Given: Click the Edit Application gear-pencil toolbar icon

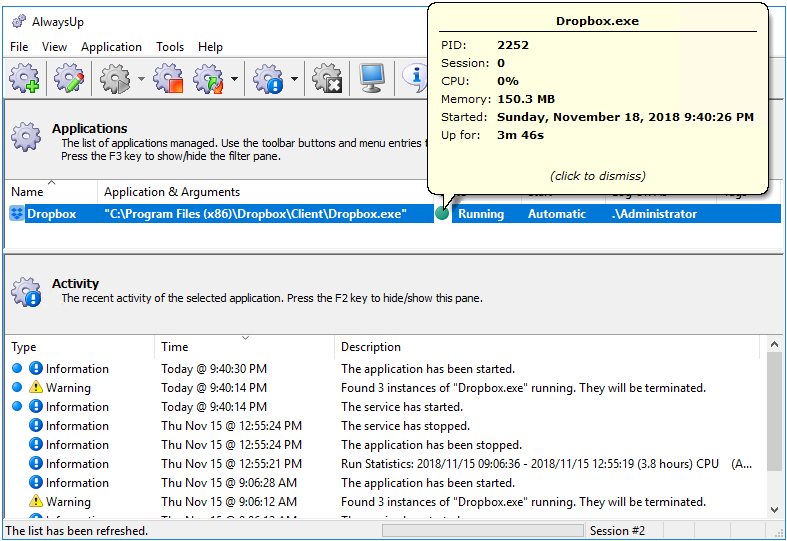Looking at the screenshot, I should tap(69, 78).
